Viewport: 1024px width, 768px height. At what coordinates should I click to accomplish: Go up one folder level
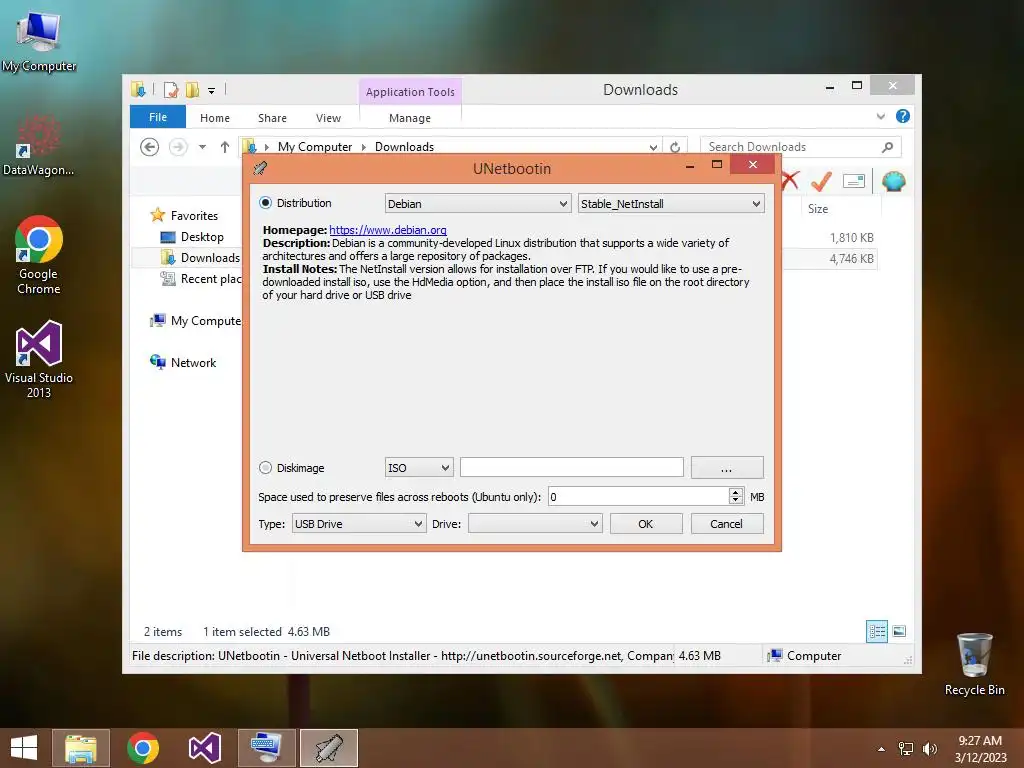[225, 147]
